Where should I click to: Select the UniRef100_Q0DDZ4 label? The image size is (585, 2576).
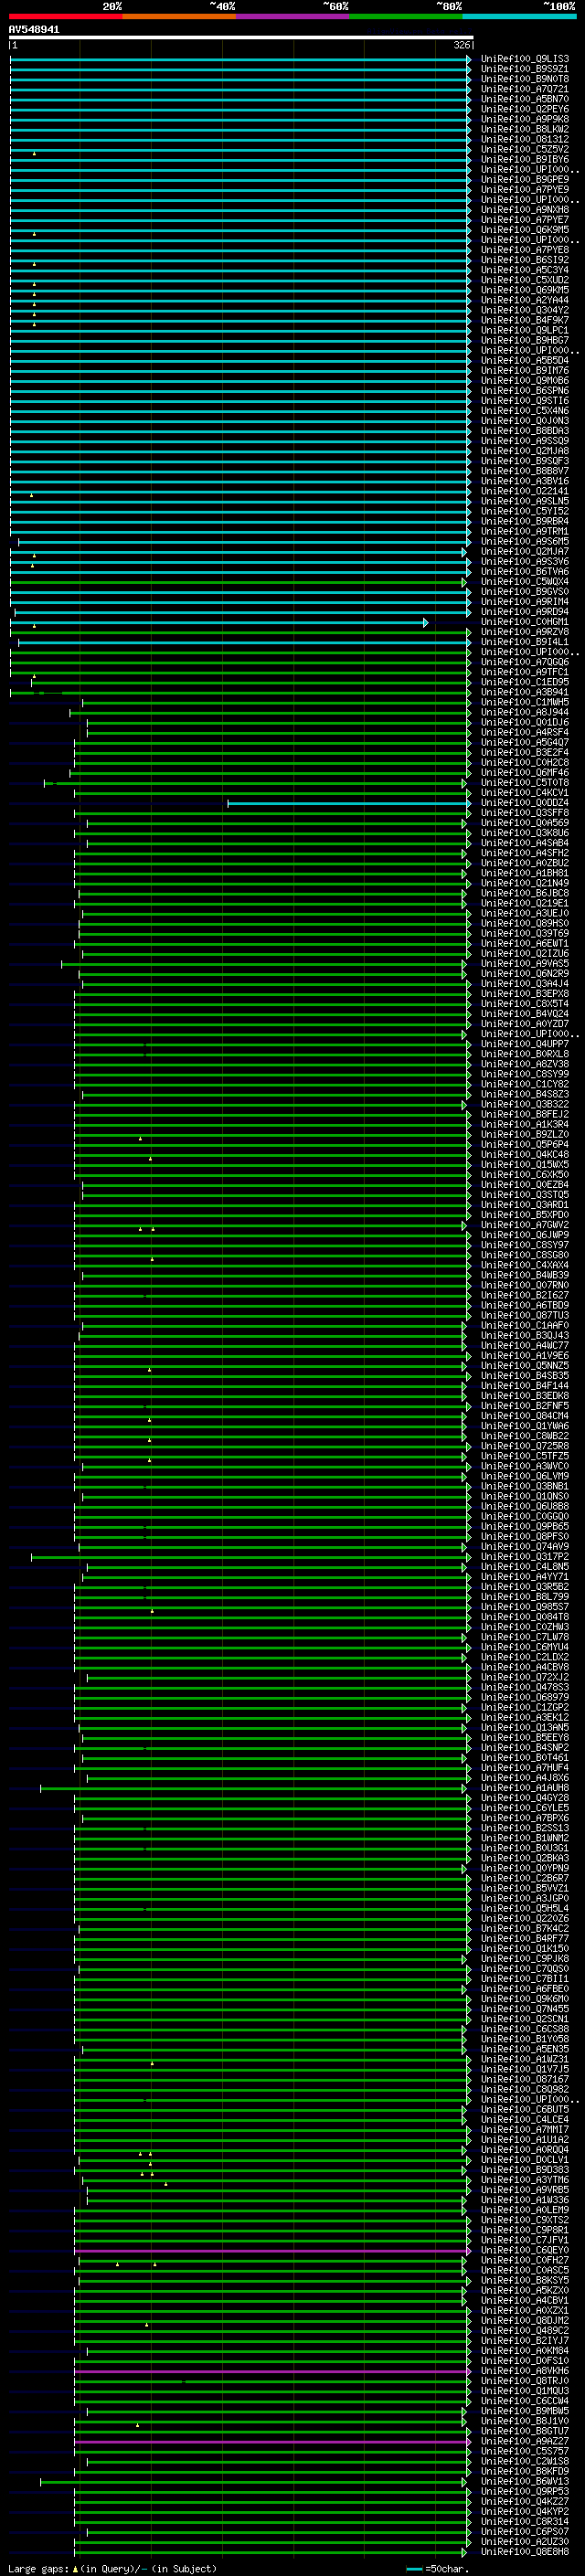tap(525, 803)
